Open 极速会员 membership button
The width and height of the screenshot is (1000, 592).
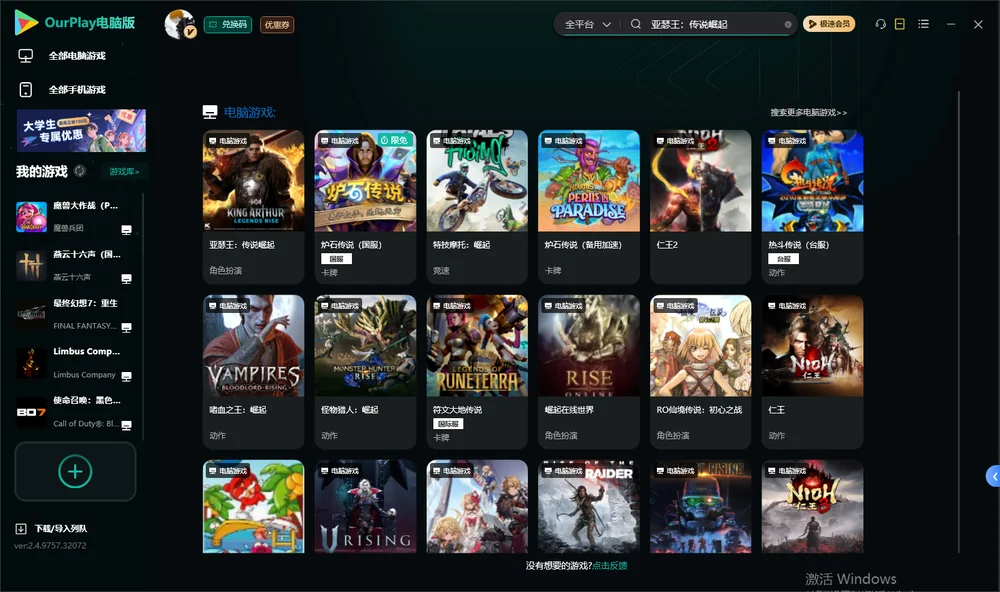pos(829,24)
